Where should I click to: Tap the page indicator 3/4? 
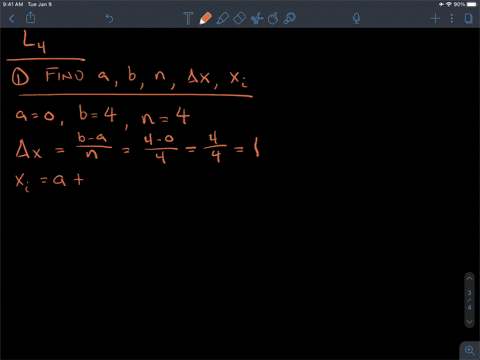coord(469,300)
